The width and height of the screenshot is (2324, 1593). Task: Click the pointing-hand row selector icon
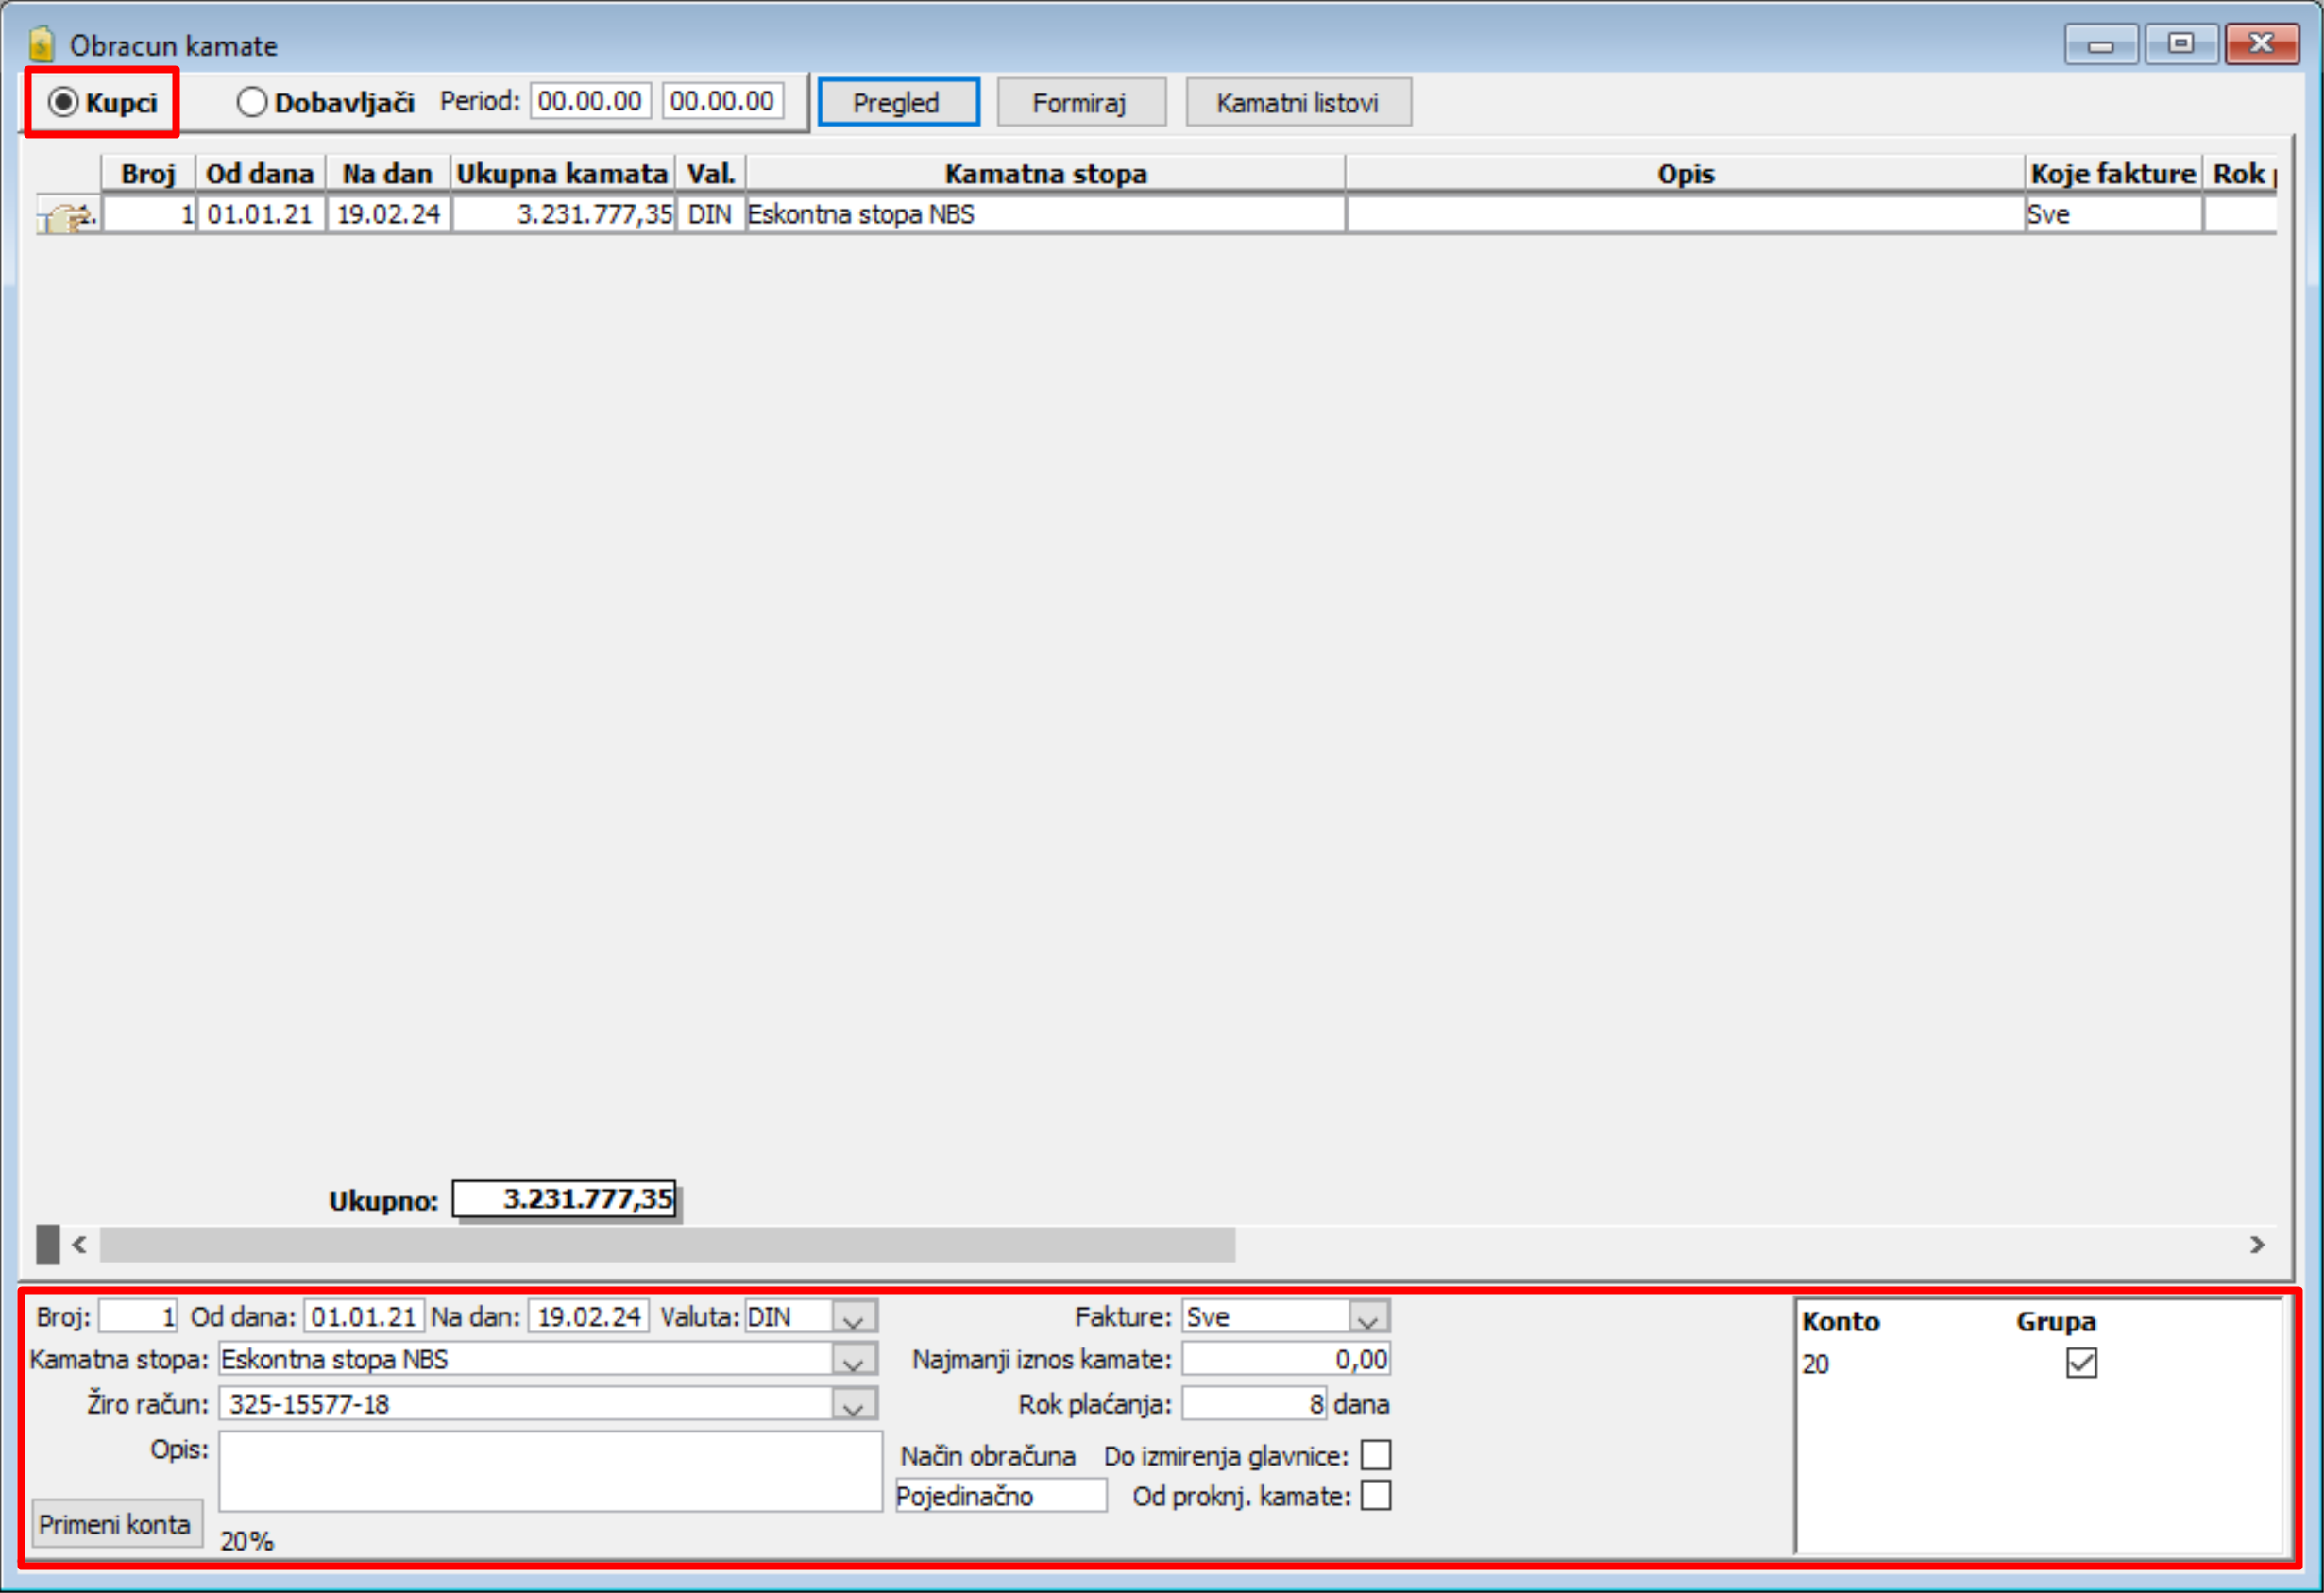coord(68,215)
